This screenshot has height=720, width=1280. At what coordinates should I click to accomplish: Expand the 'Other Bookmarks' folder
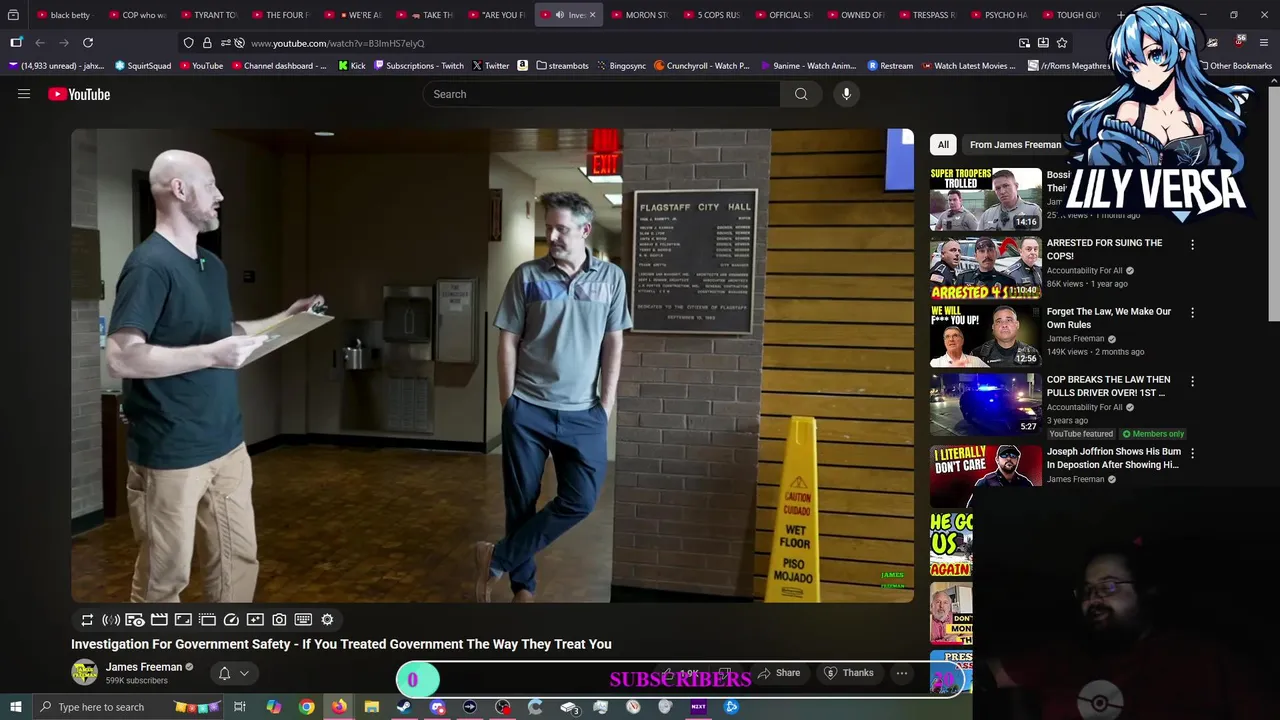(1234, 66)
